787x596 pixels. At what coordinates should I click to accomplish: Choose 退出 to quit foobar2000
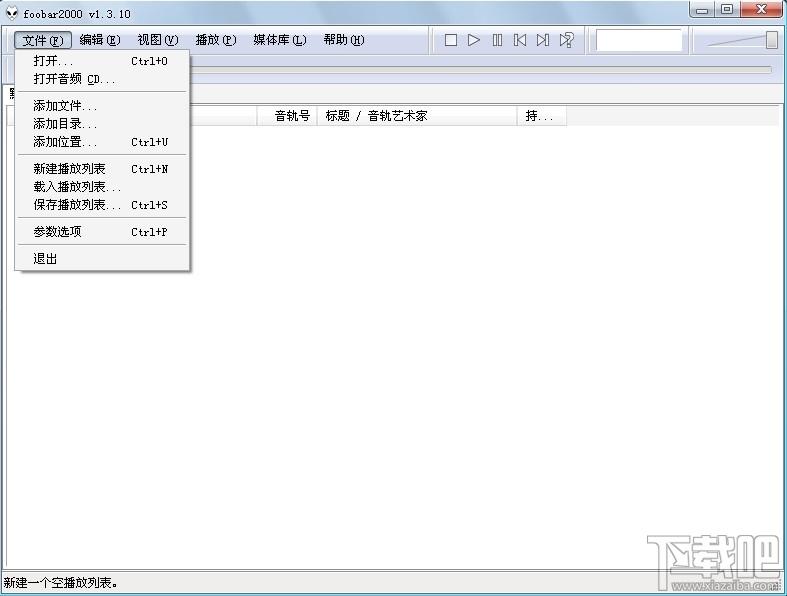(x=102, y=259)
